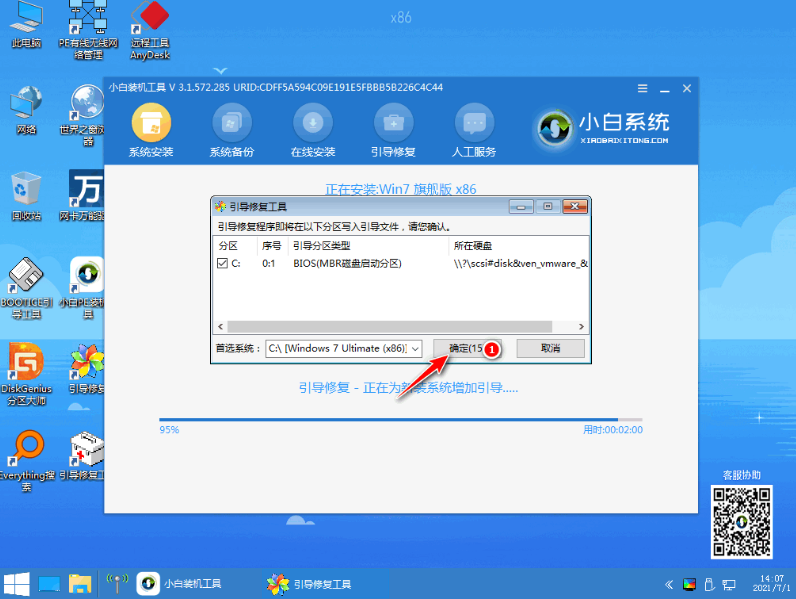Open the Everything search desktop icon

(26, 461)
